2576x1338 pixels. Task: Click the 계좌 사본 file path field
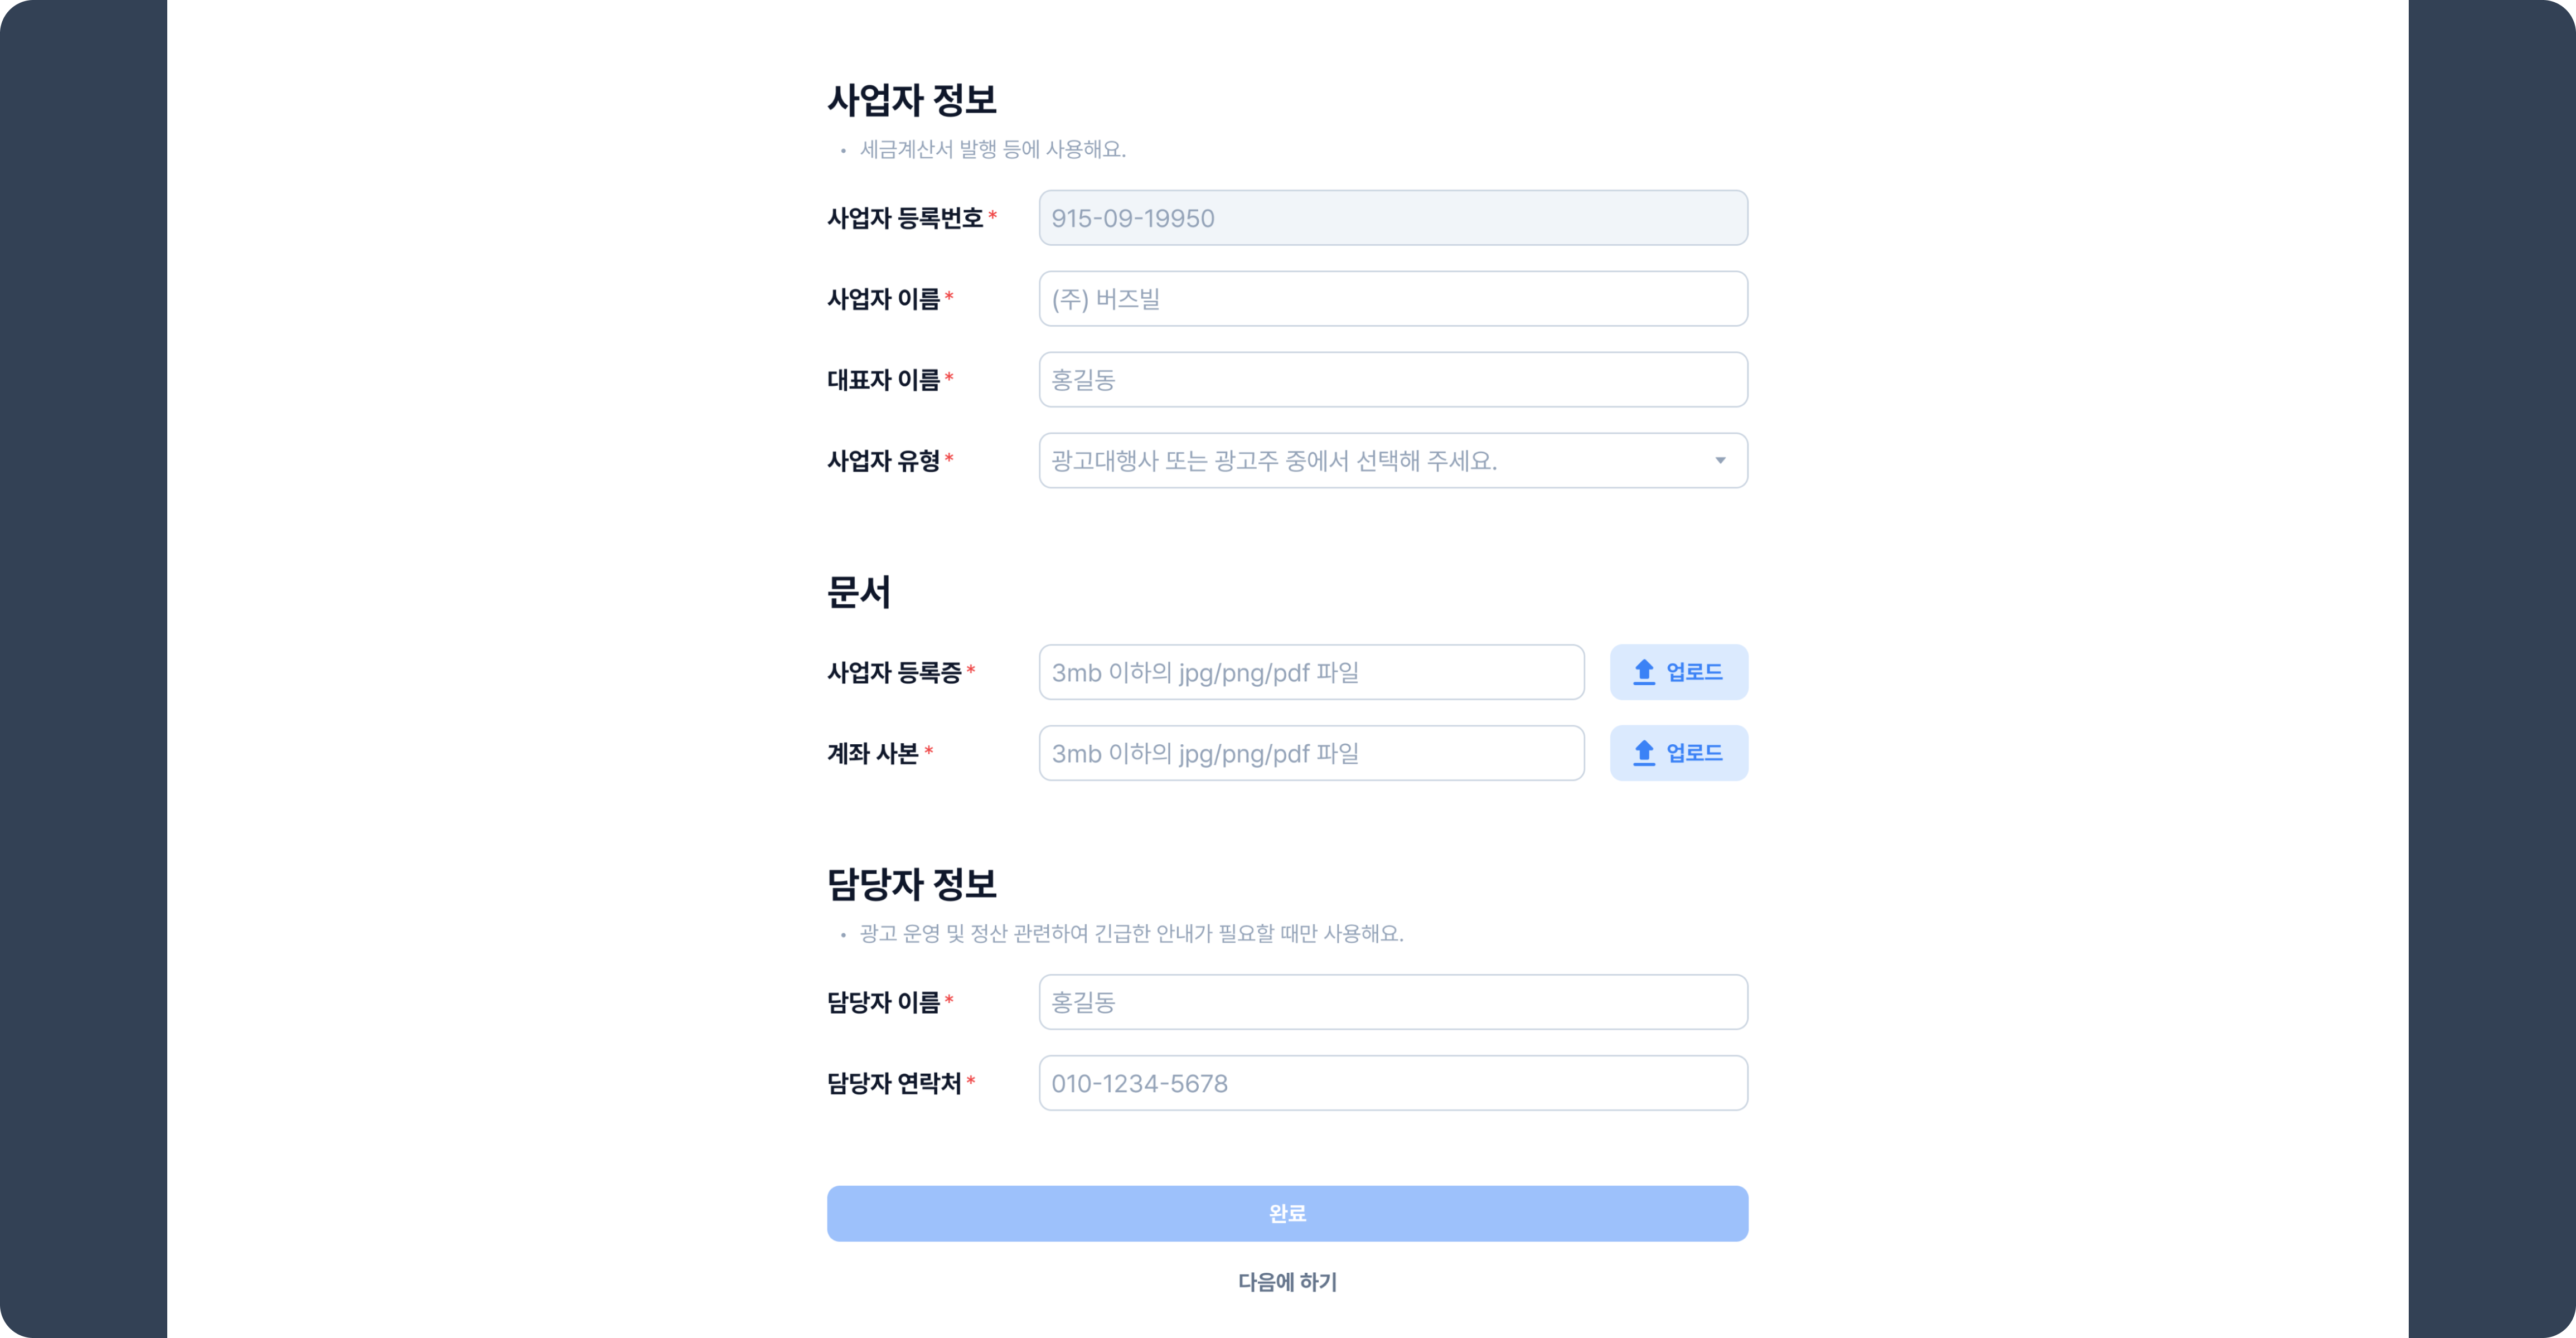pyautogui.click(x=1310, y=753)
